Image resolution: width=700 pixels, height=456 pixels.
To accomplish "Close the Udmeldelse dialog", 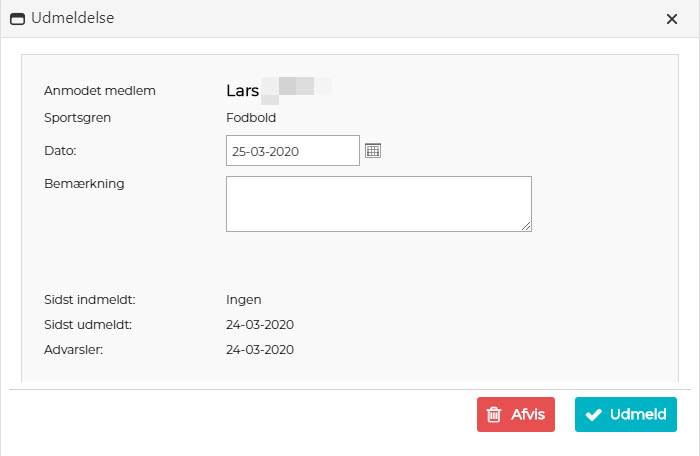I will click(671, 18).
